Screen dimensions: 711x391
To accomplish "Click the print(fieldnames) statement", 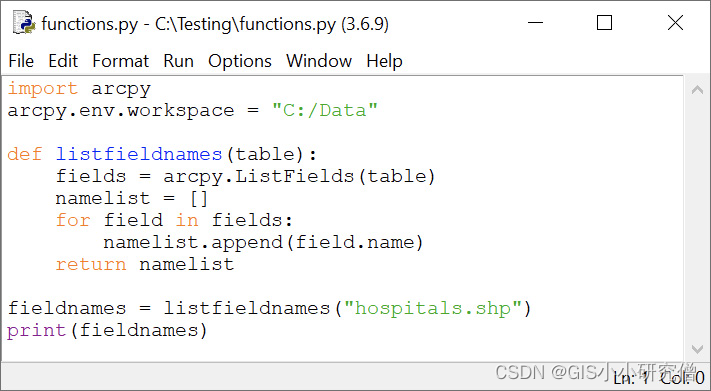I will (107, 330).
